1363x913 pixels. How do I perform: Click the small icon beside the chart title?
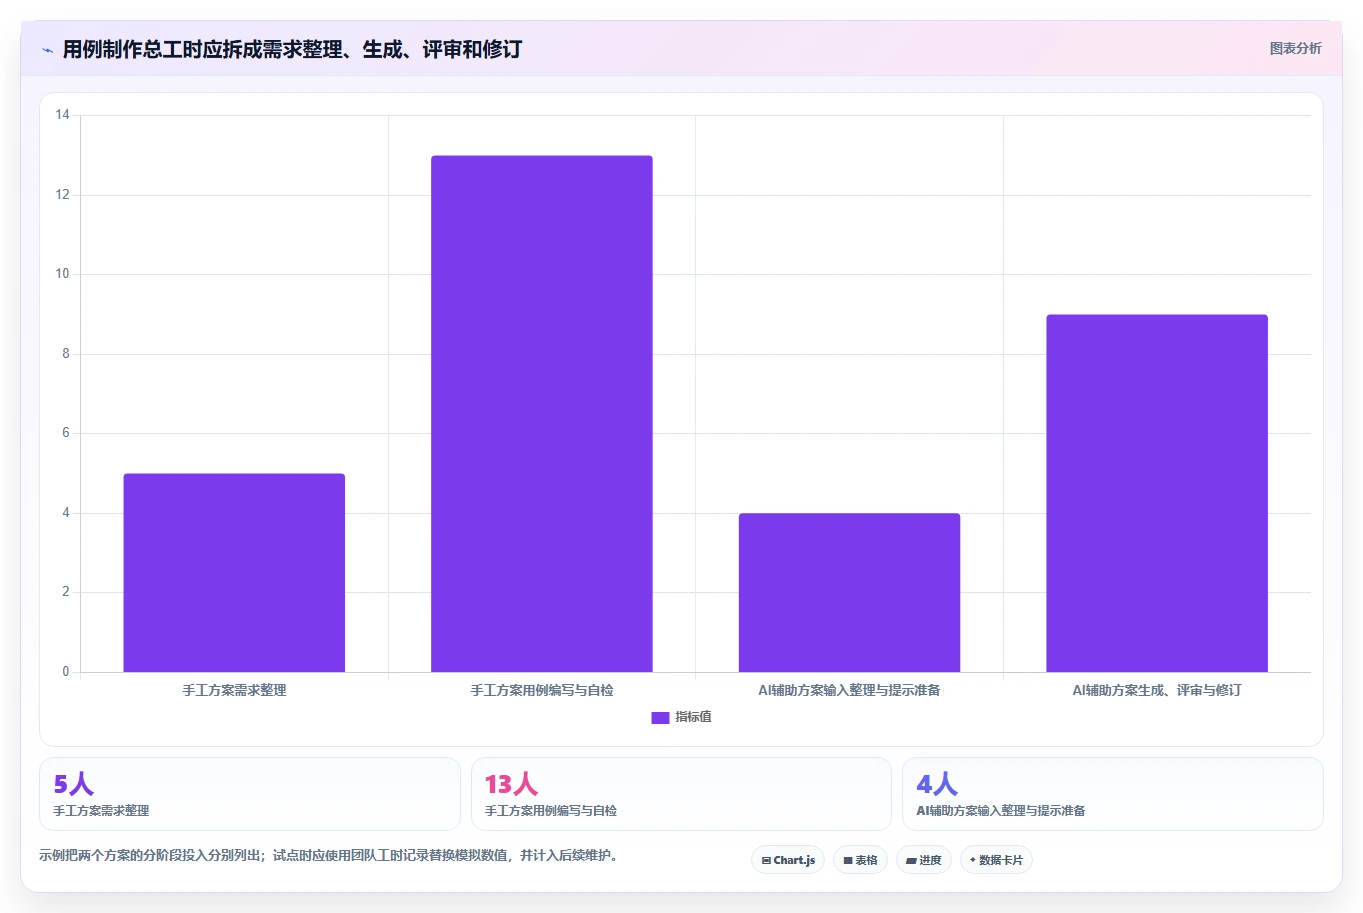tap(47, 50)
